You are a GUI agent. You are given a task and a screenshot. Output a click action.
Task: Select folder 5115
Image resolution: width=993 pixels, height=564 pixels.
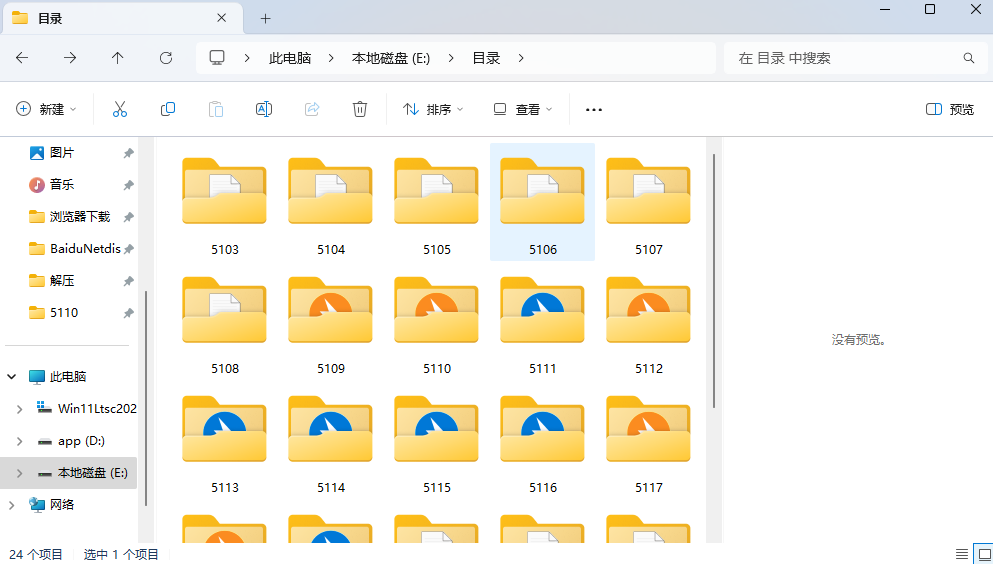(436, 441)
